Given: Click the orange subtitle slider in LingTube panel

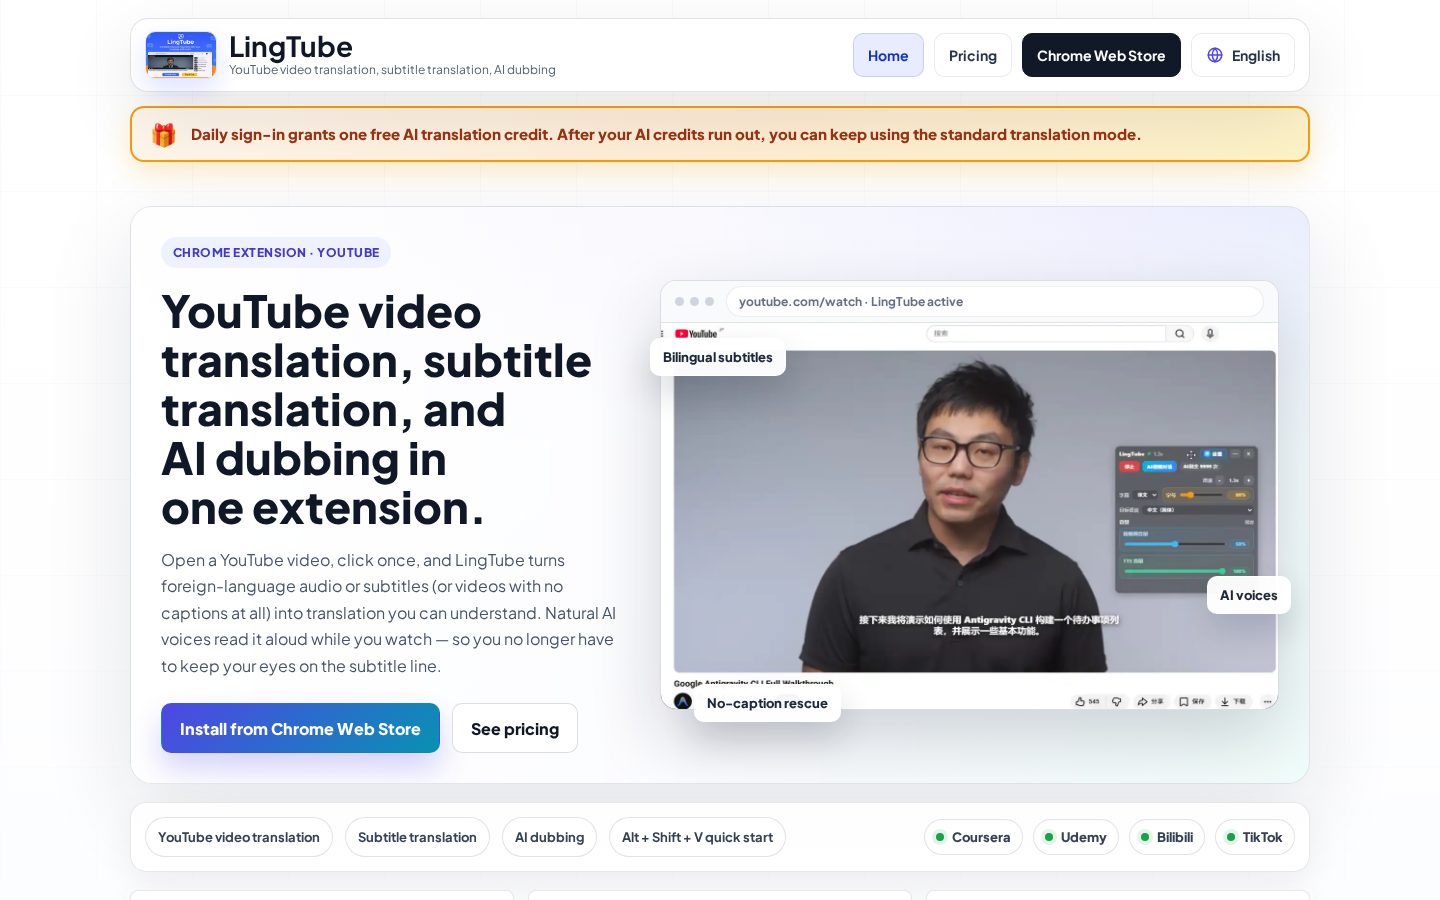Looking at the screenshot, I should pyautogui.click(x=1201, y=495).
